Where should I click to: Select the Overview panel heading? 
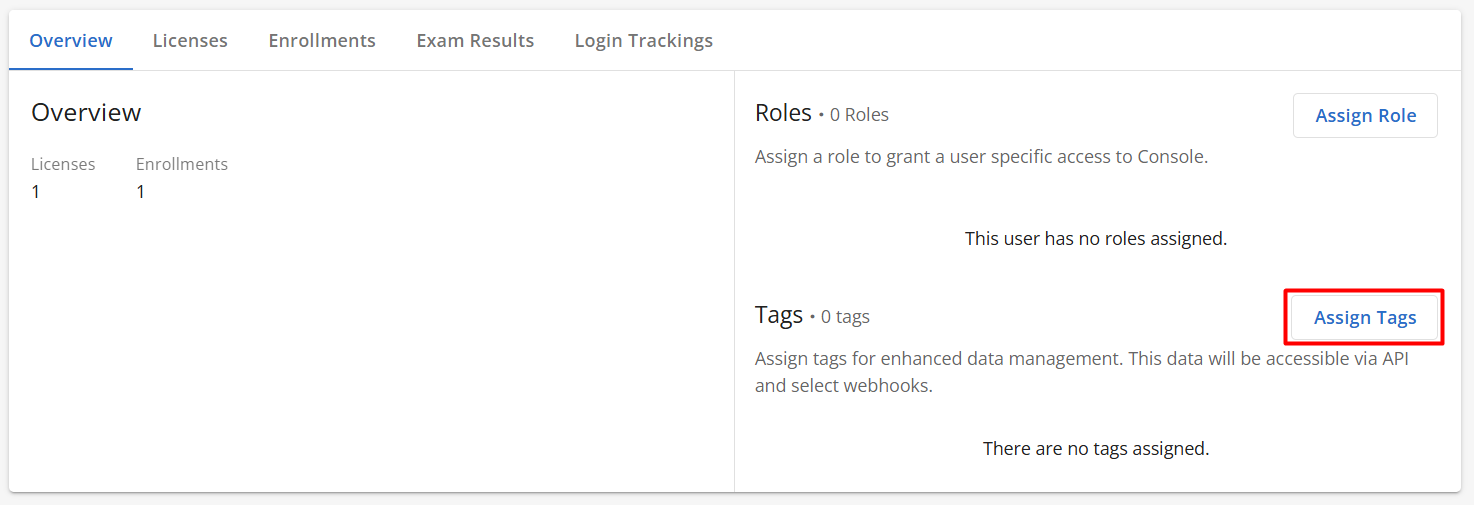point(86,113)
